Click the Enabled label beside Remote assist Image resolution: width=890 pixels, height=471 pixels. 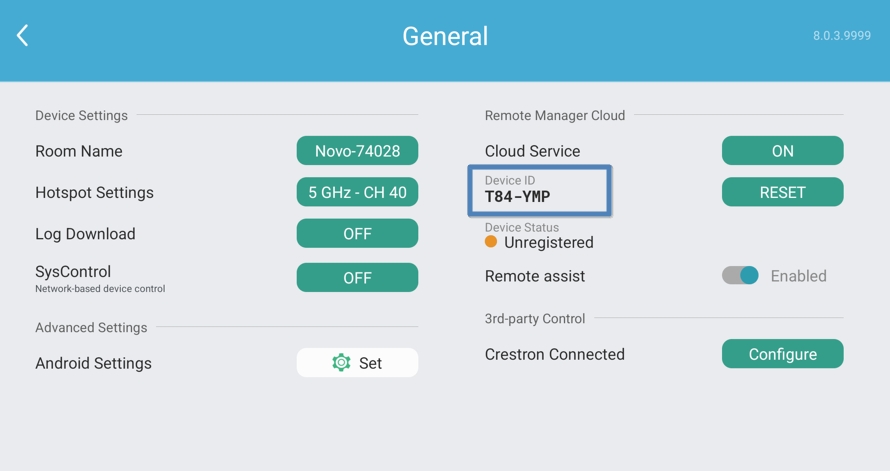tap(798, 276)
